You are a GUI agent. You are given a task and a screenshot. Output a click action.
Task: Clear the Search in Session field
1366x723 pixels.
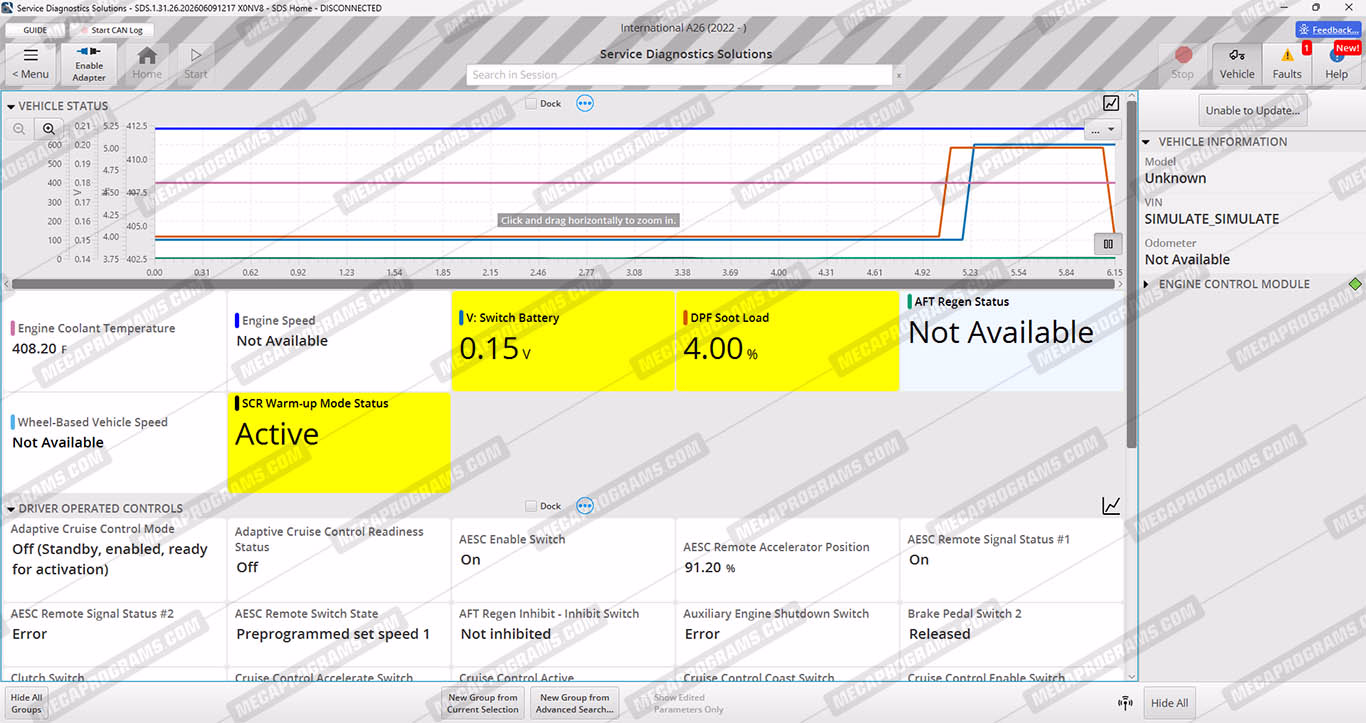[898, 75]
